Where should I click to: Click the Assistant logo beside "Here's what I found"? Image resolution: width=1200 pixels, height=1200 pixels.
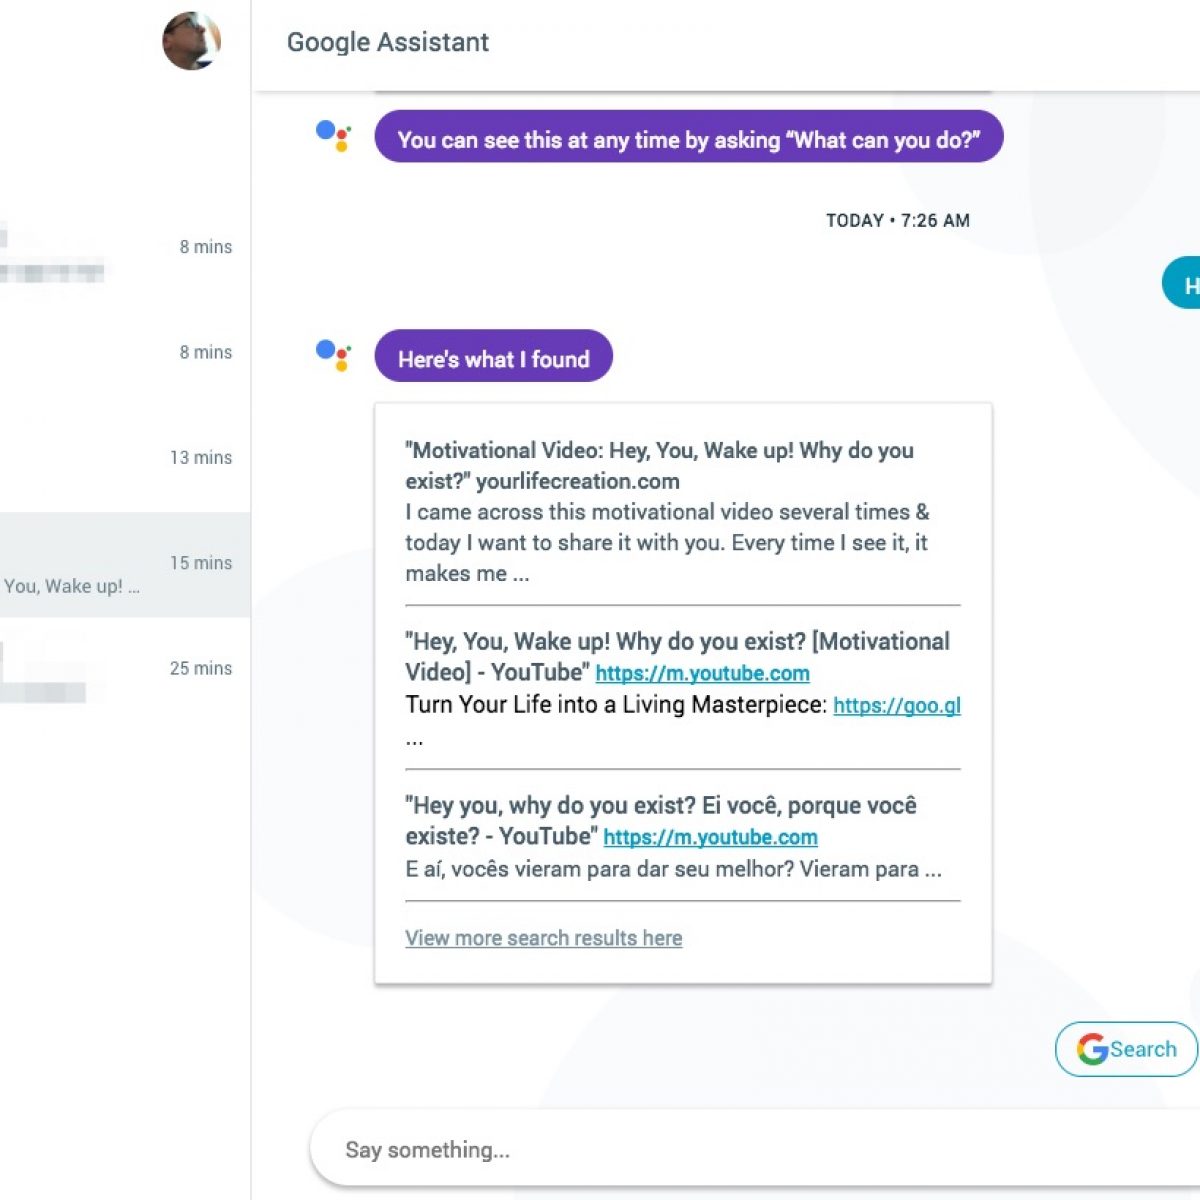(x=333, y=355)
